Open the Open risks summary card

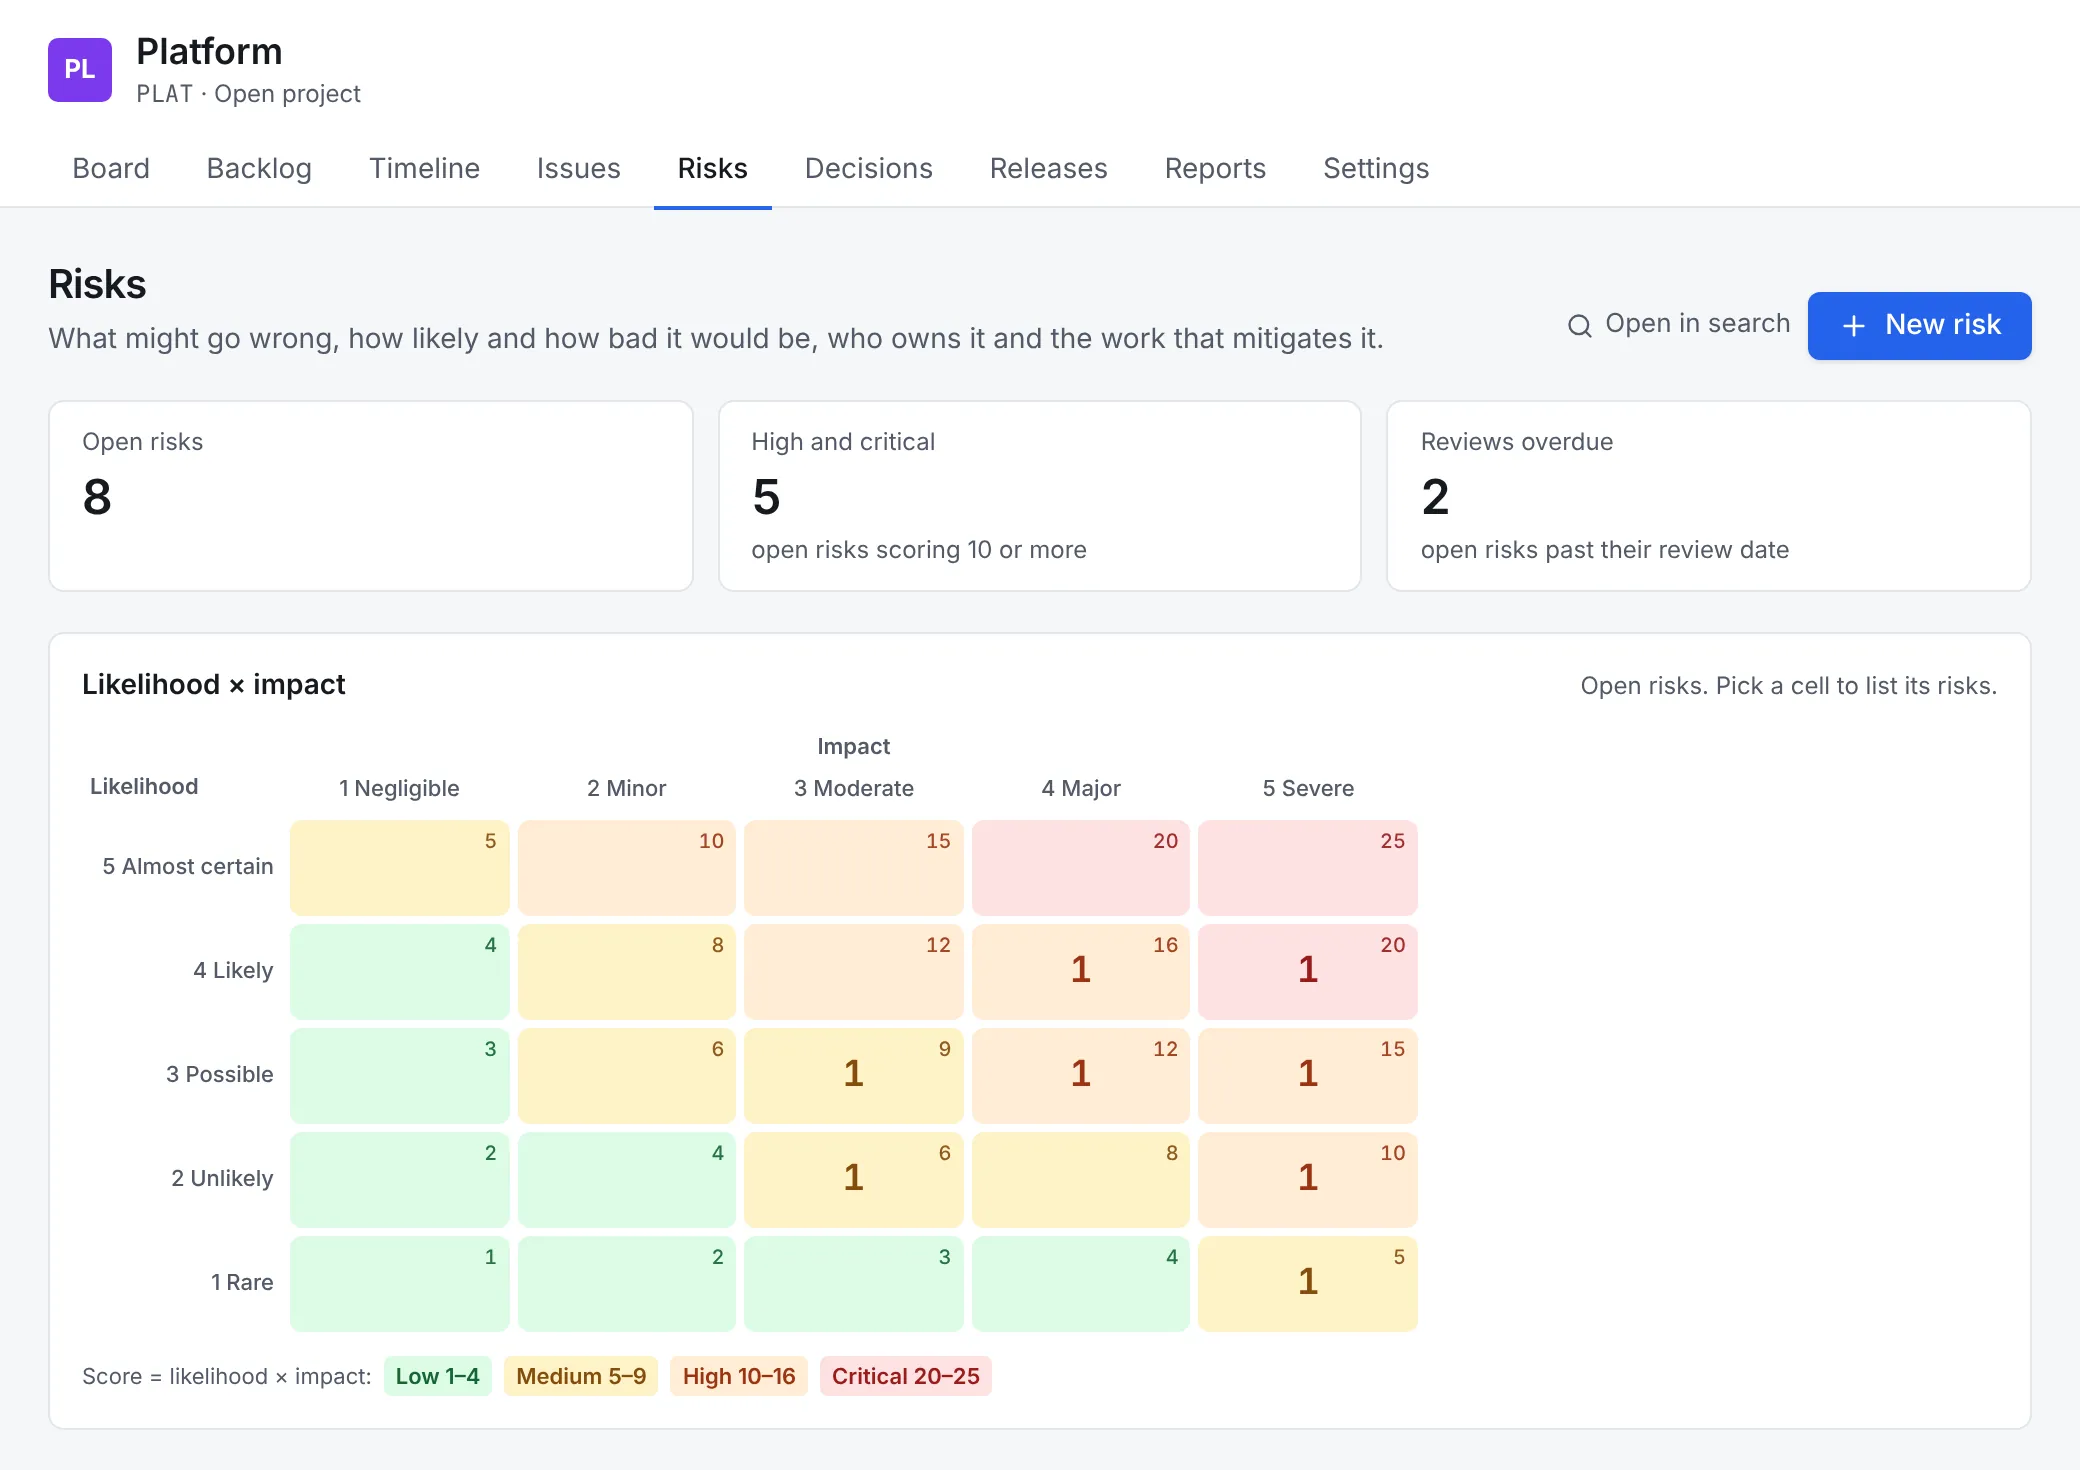[x=371, y=496]
